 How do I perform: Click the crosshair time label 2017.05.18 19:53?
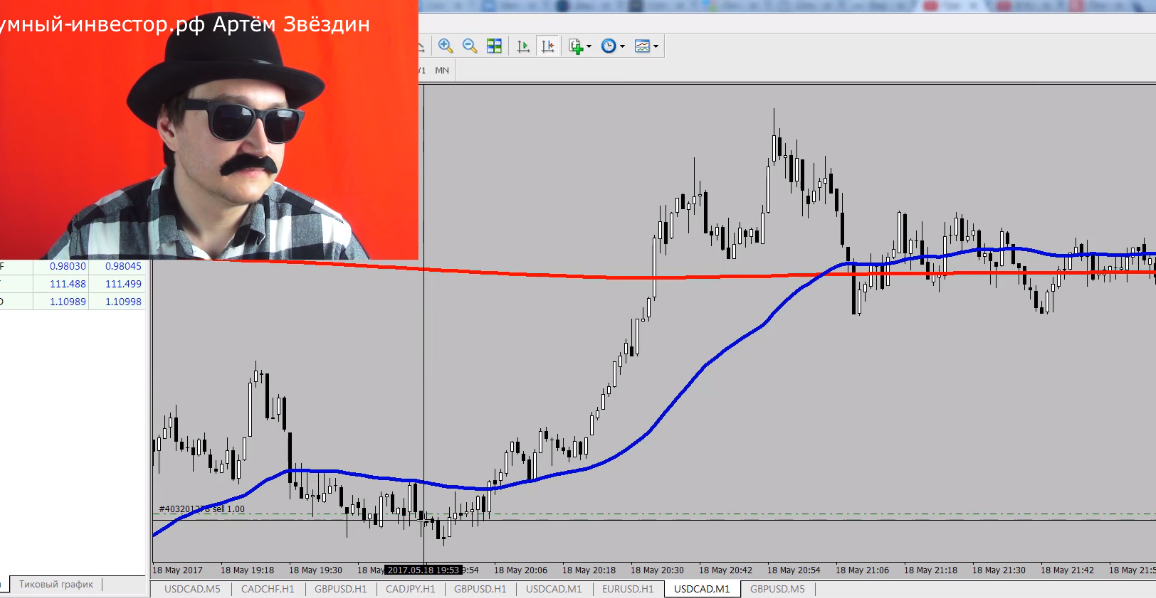point(423,570)
